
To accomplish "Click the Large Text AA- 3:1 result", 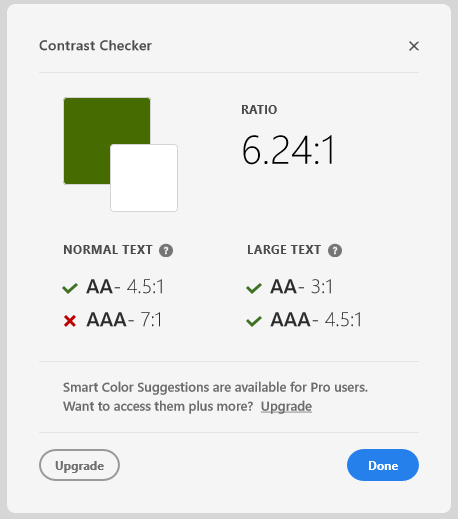I will pyautogui.click(x=302, y=286).
